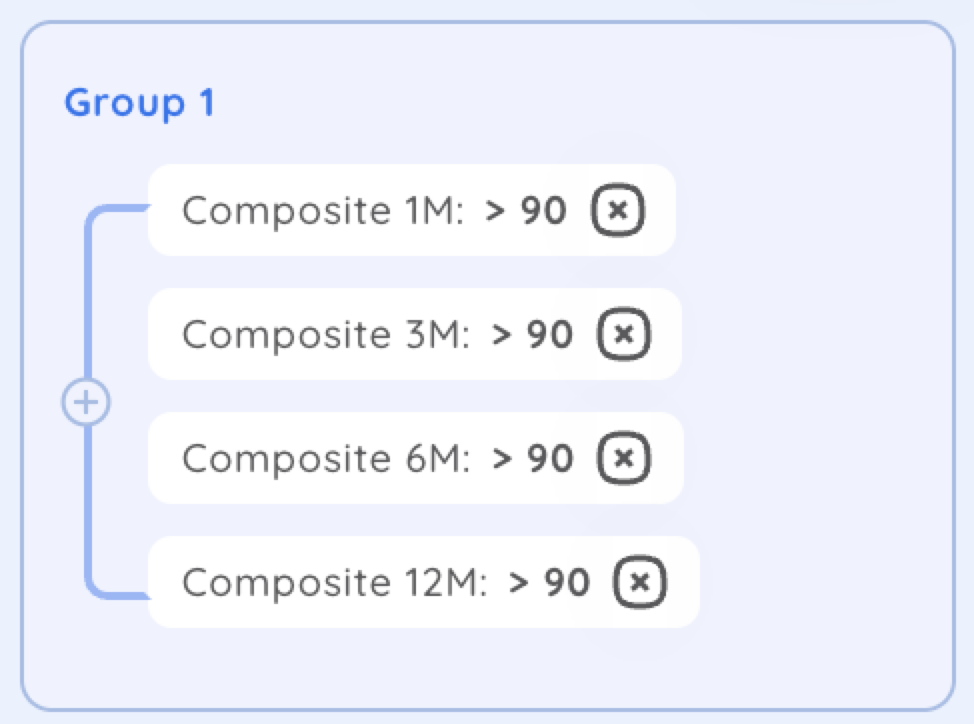The width and height of the screenshot is (974, 724).
Task: Edit the 90 value on Composite 3M
Action: (x=550, y=335)
